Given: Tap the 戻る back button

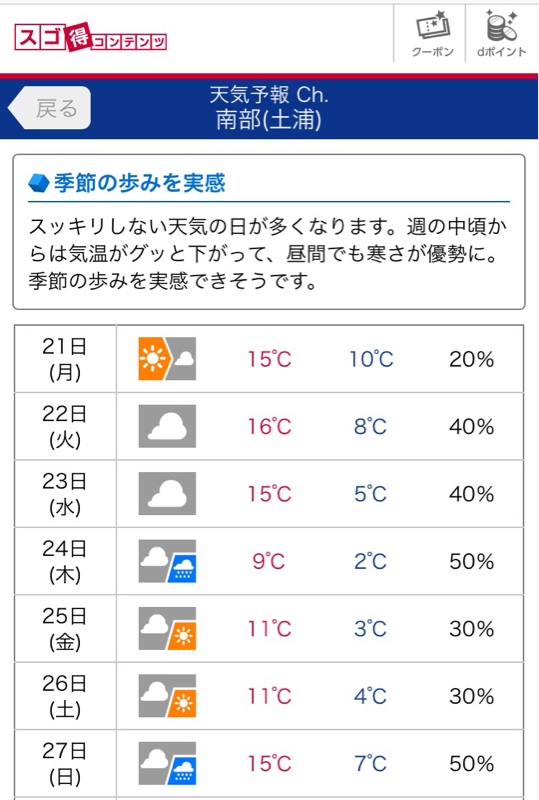Looking at the screenshot, I should coord(50,108).
